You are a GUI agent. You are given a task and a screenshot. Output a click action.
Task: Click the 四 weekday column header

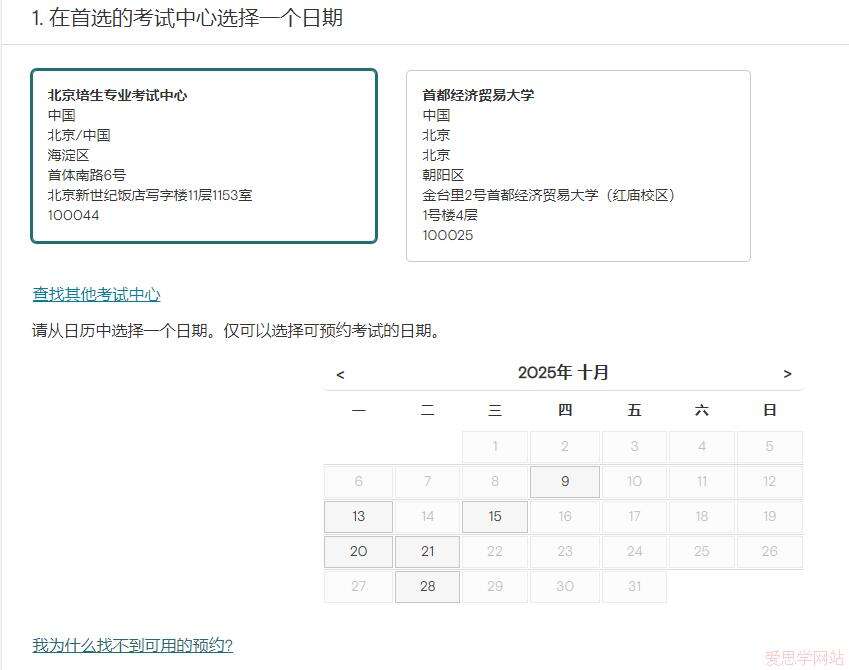click(565, 410)
